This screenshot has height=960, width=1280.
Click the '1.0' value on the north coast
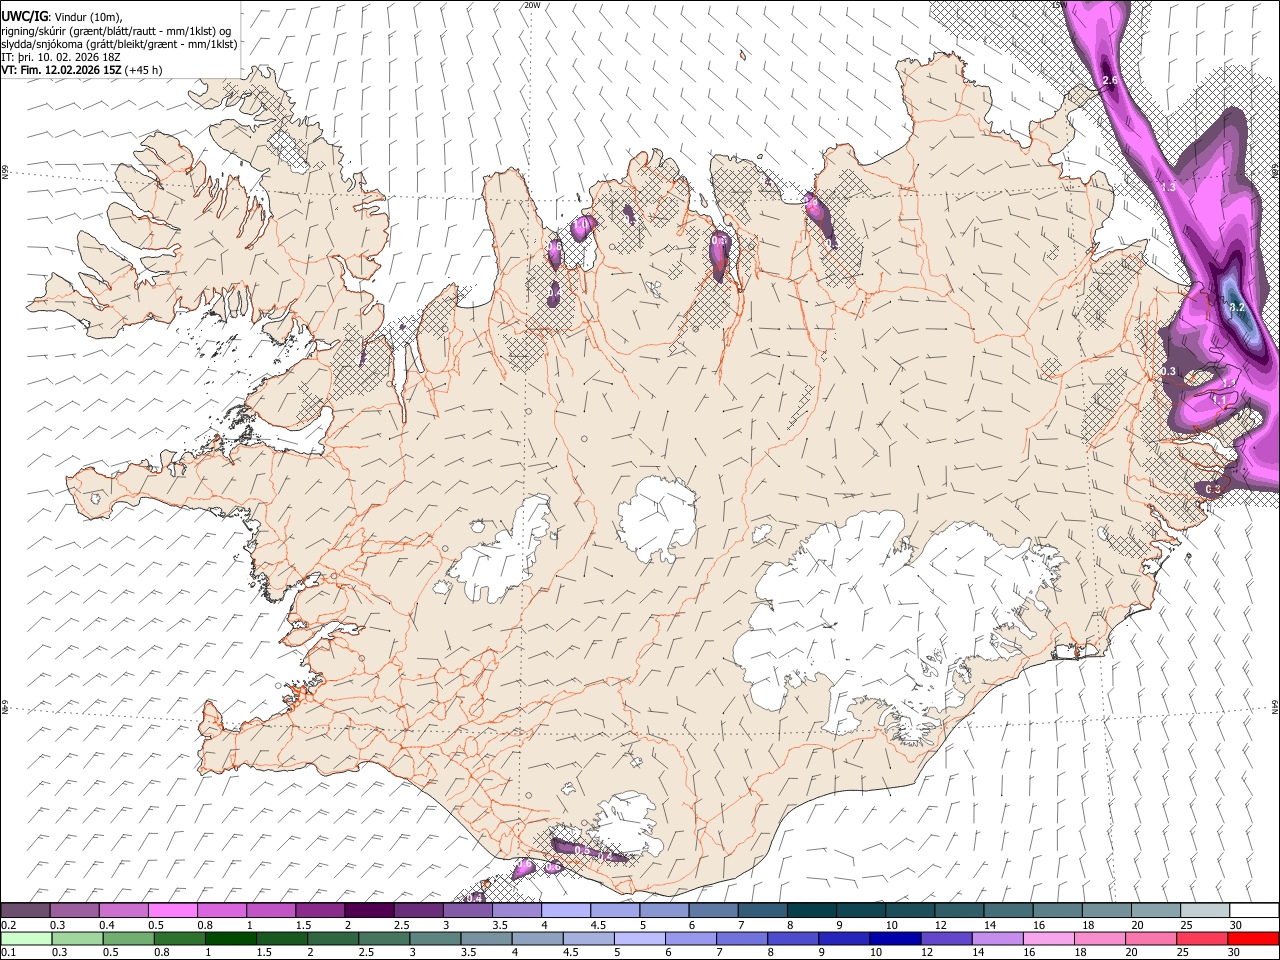pos(579,225)
